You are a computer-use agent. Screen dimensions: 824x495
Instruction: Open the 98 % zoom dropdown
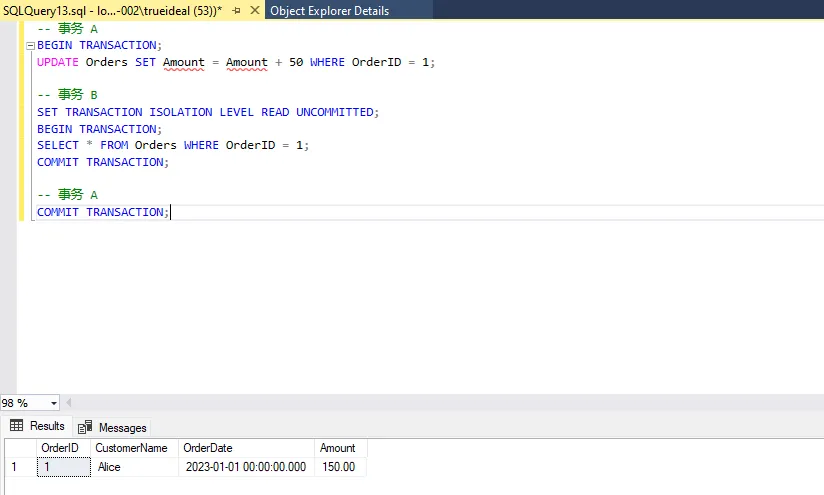pos(53,403)
